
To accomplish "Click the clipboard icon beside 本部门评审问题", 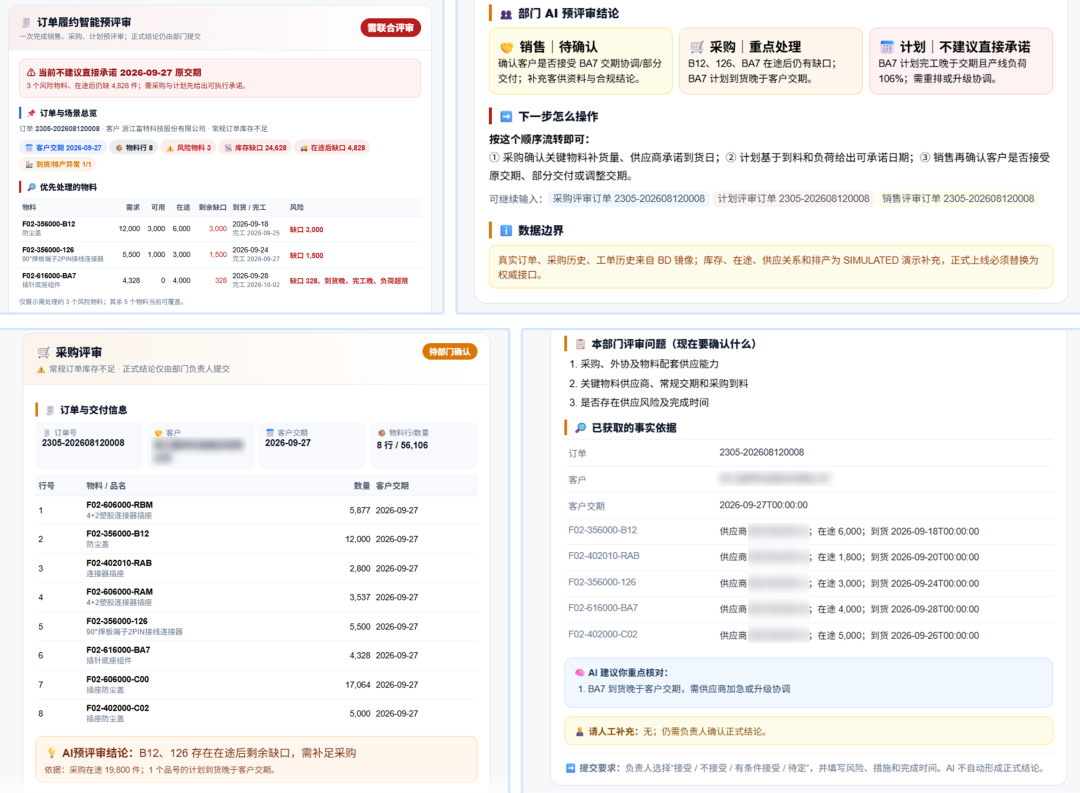I will (581, 344).
